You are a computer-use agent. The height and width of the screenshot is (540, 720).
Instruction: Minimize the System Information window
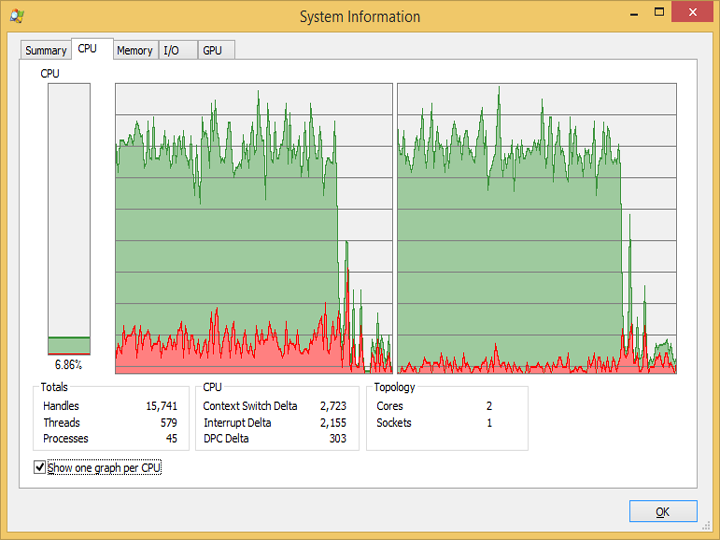634,14
